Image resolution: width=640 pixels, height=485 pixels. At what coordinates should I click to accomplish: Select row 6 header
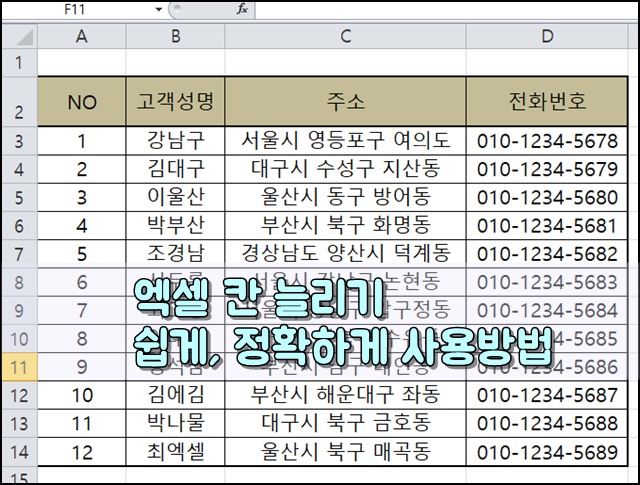(20, 226)
